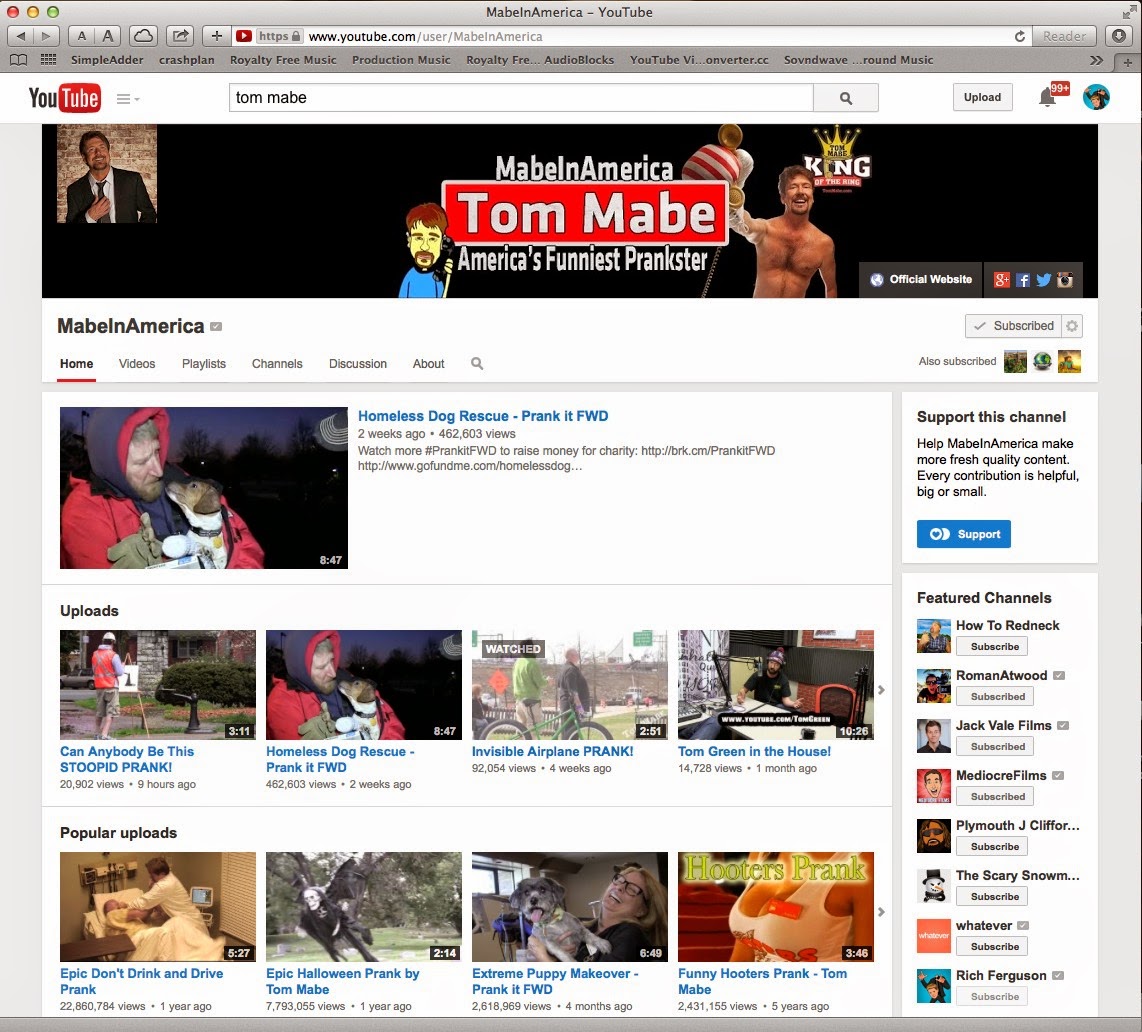This screenshot has height=1032, width=1142.
Task: Open the Official Website link
Action: (921, 280)
